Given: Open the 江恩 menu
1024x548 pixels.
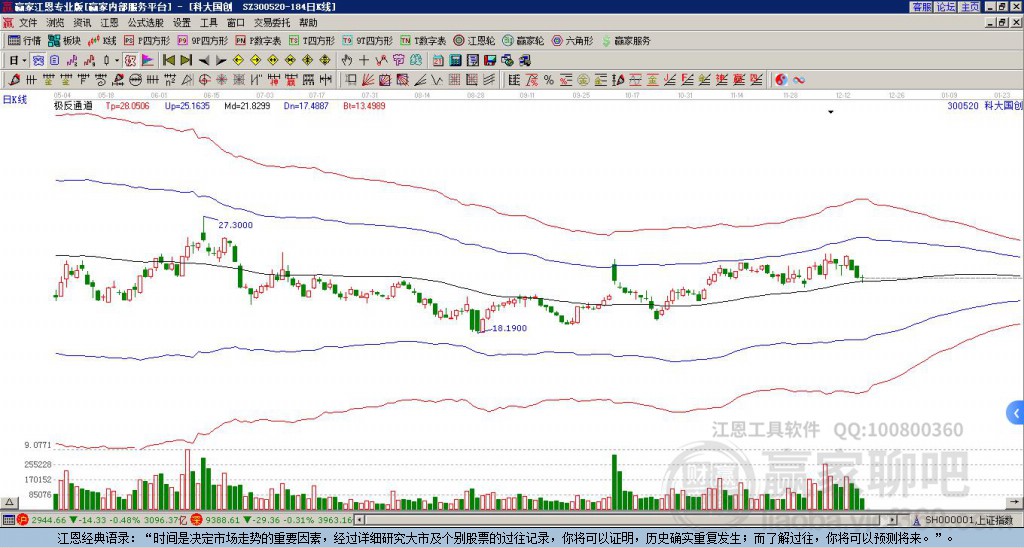Looking at the screenshot, I should point(110,23).
